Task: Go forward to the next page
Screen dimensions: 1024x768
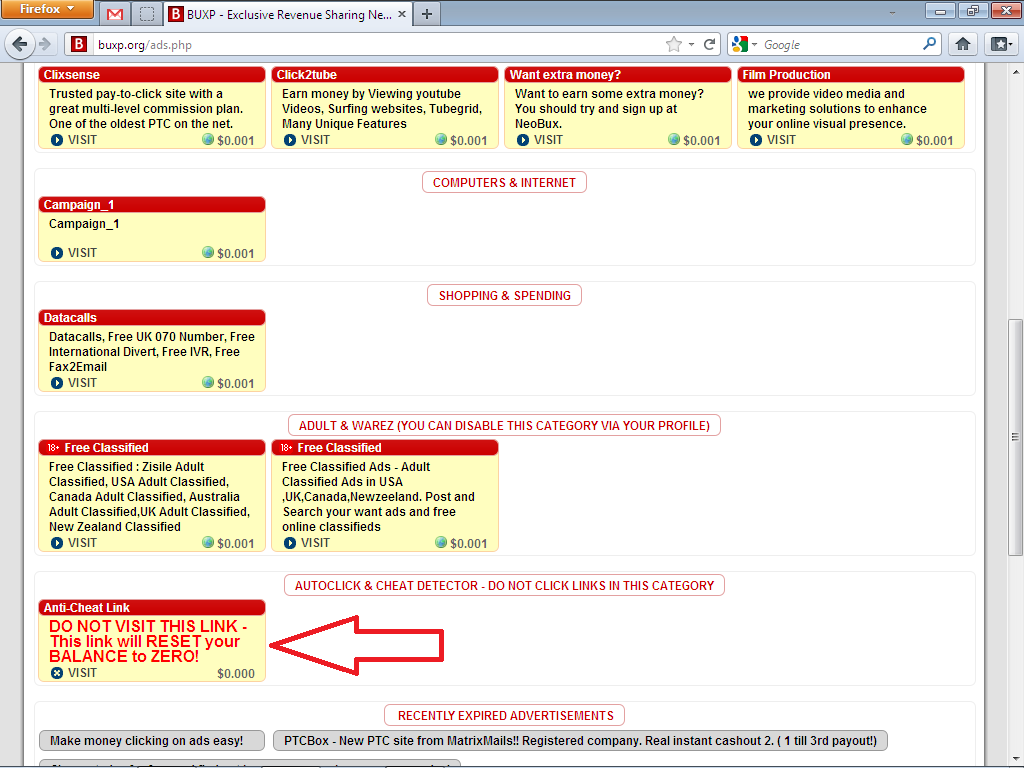Action: pyautogui.click(x=44, y=44)
